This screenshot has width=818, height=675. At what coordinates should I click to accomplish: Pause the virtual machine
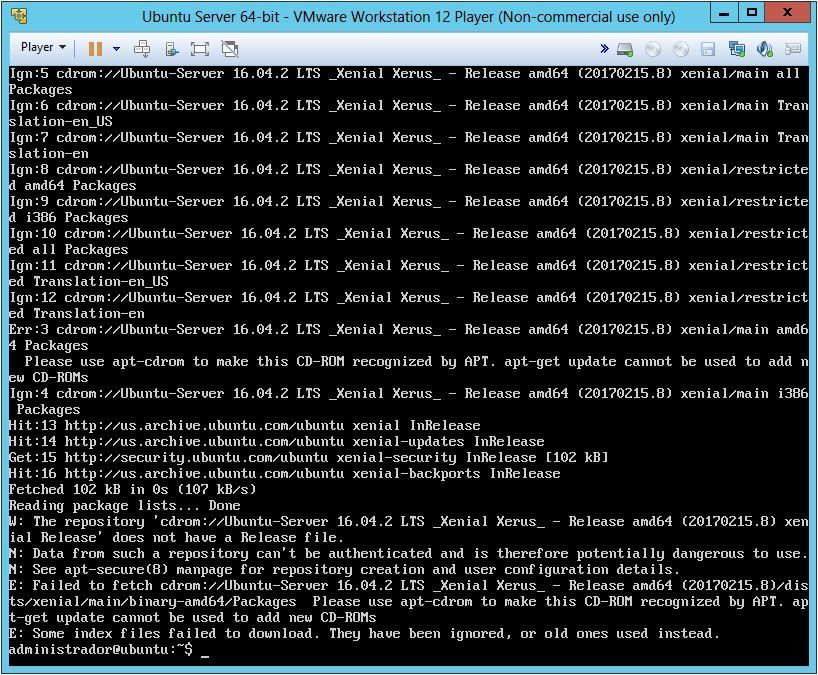(x=95, y=49)
